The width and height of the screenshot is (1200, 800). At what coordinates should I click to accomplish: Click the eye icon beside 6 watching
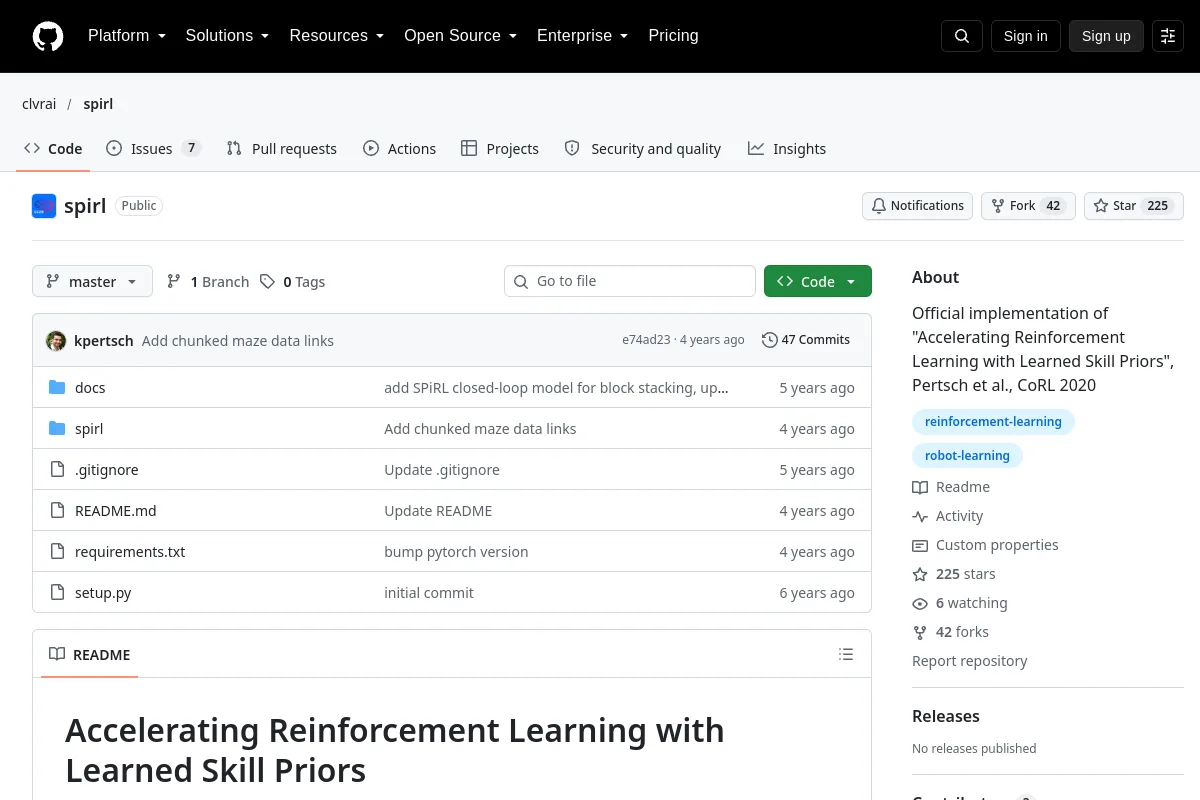[x=920, y=603]
